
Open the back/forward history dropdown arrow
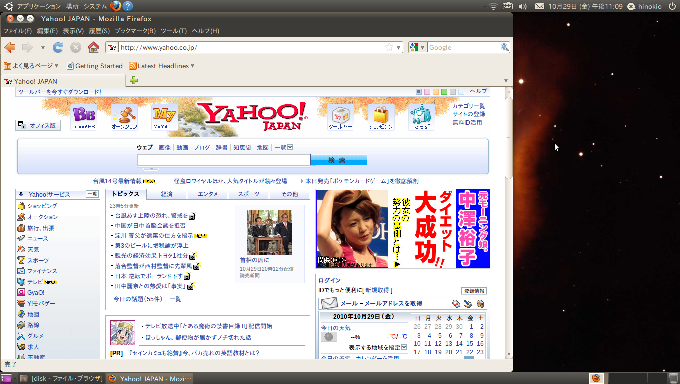(42, 47)
